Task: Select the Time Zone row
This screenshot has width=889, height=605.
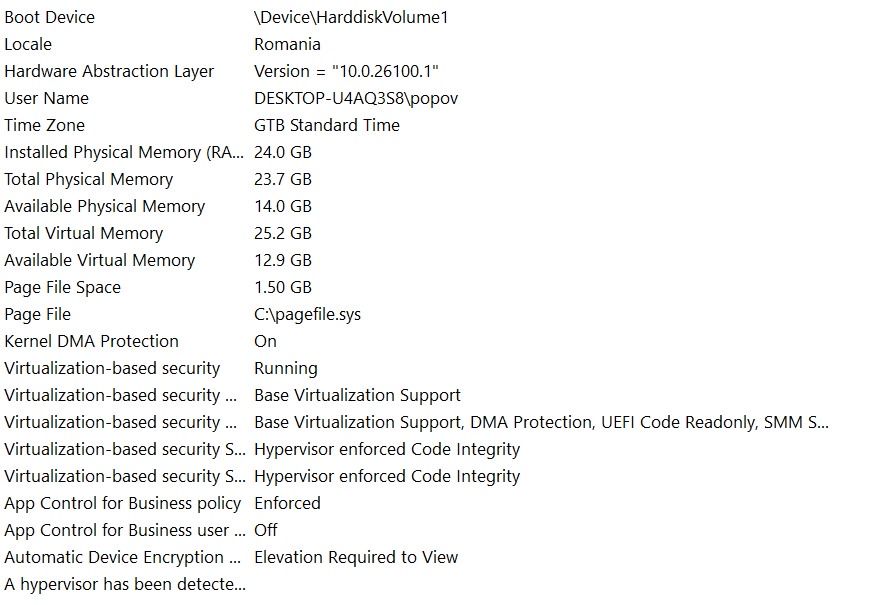Action: (x=44, y=125)
